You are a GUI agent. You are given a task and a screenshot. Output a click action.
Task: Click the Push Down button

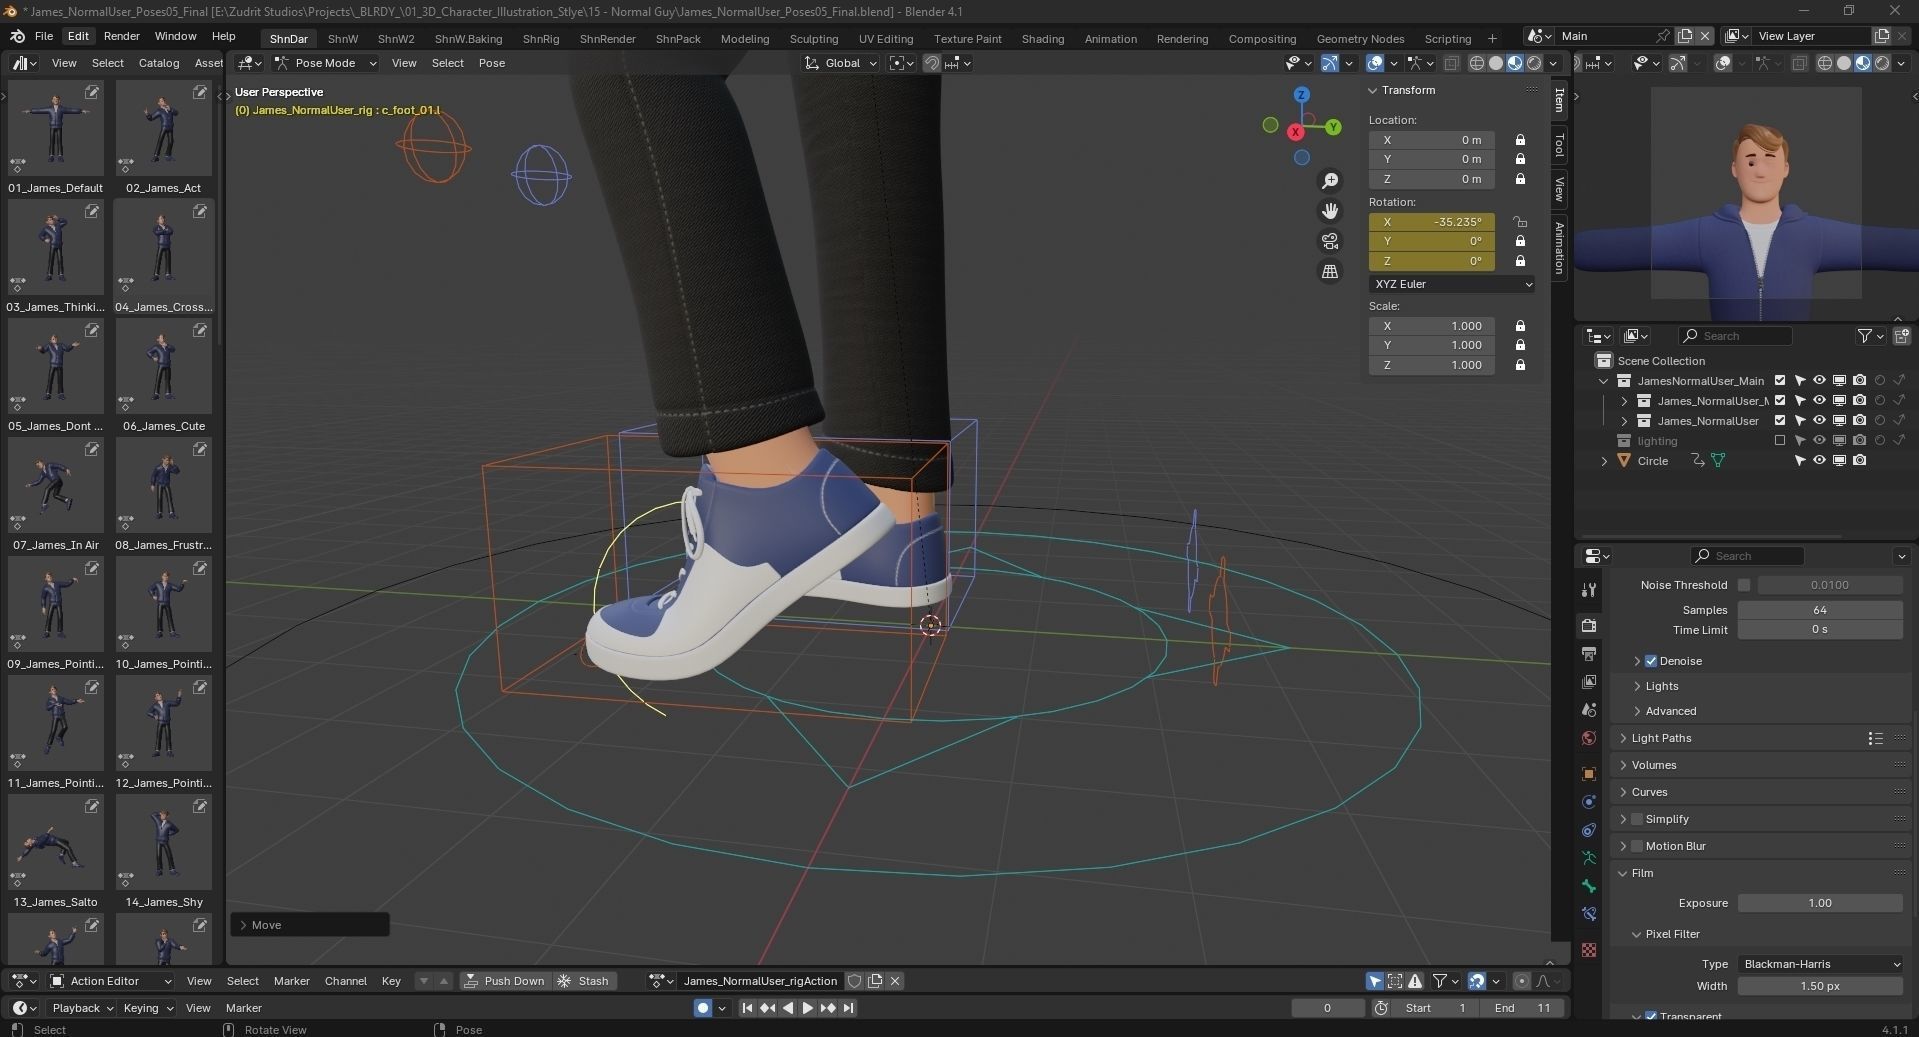(505, 981)
